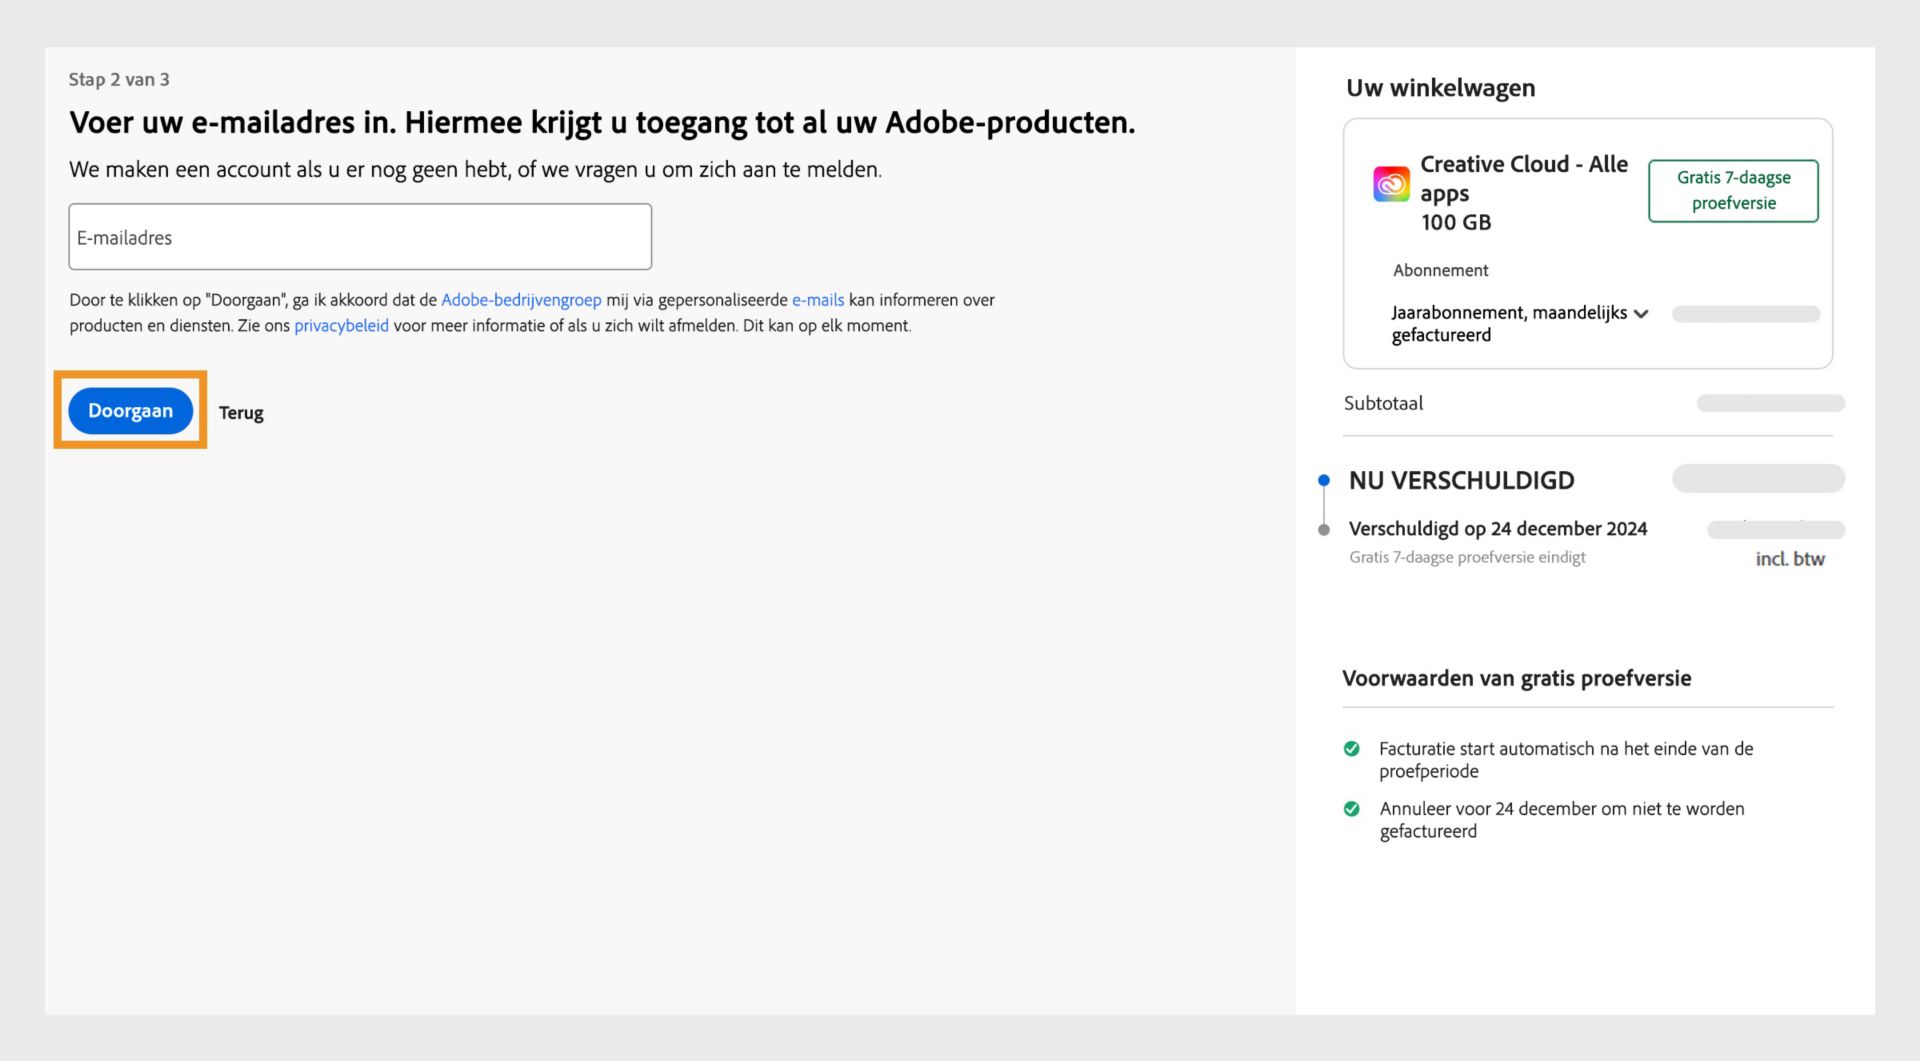Click the Subtotaal label
1920x1061 pixels.
click(x=1383, y=403)
